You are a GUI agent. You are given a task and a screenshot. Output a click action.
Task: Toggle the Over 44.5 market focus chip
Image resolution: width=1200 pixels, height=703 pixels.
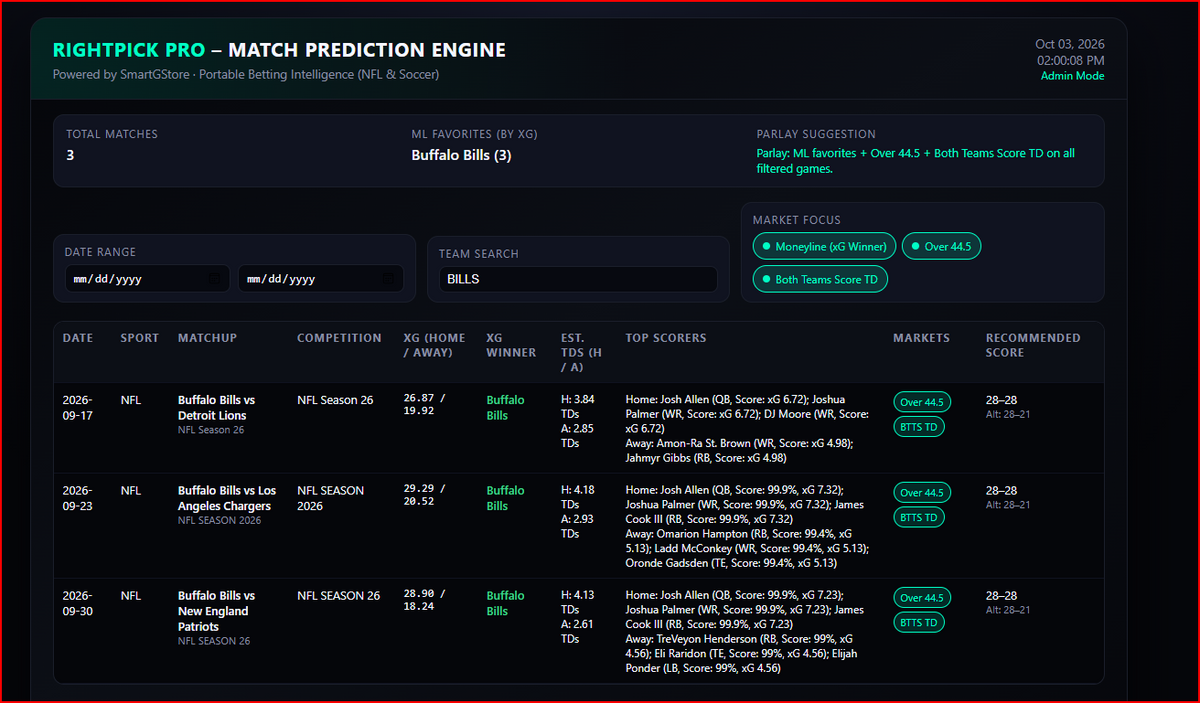[942, 246]
